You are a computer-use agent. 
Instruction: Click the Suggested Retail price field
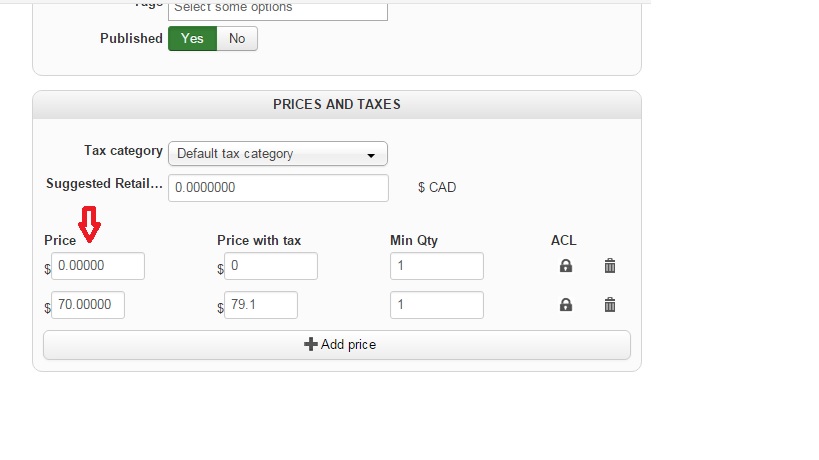(278, 188)
